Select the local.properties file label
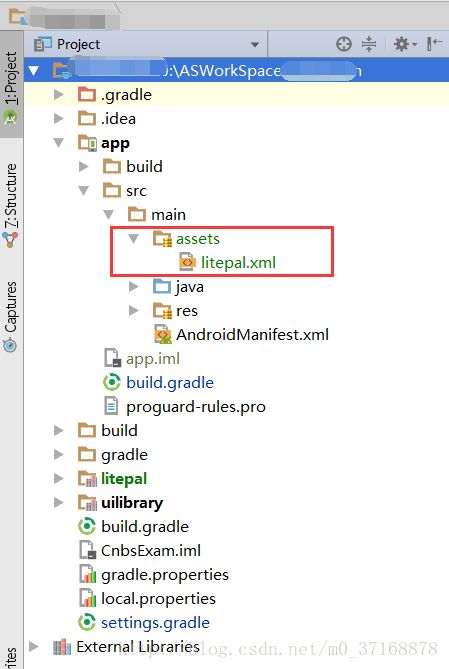The image size is (449, 669). (x=158, y=599)
